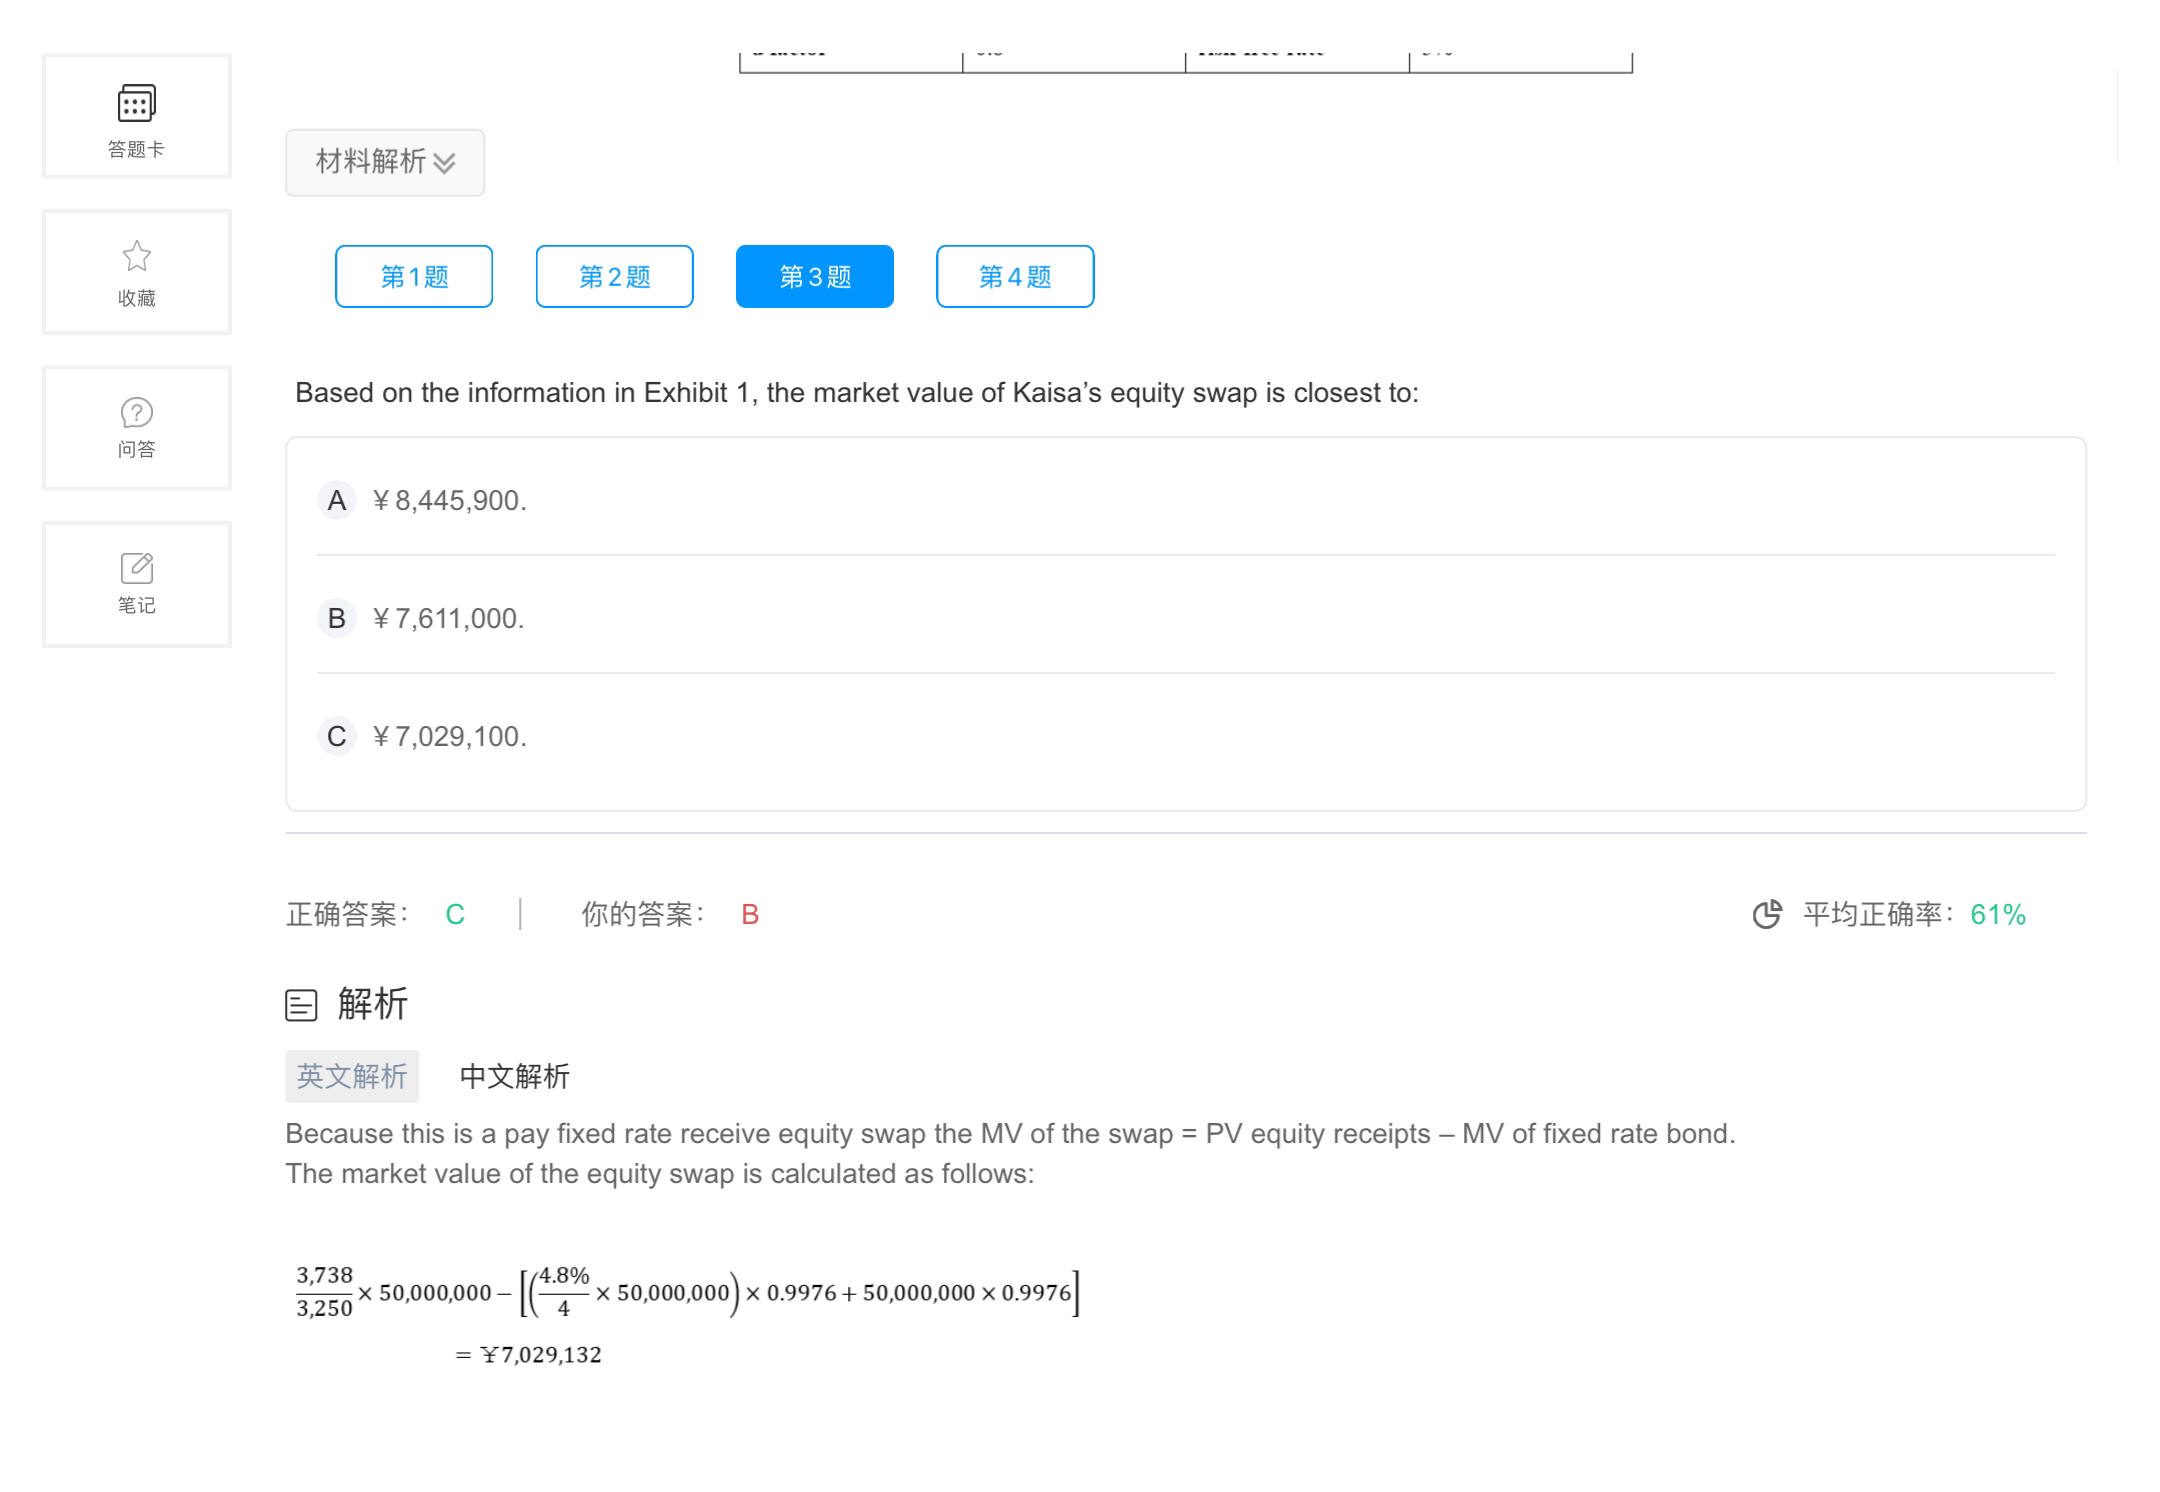Viewport: 2160px width, 1492px height.
Task: Go to question 第4题
Action: point(1015,276)
